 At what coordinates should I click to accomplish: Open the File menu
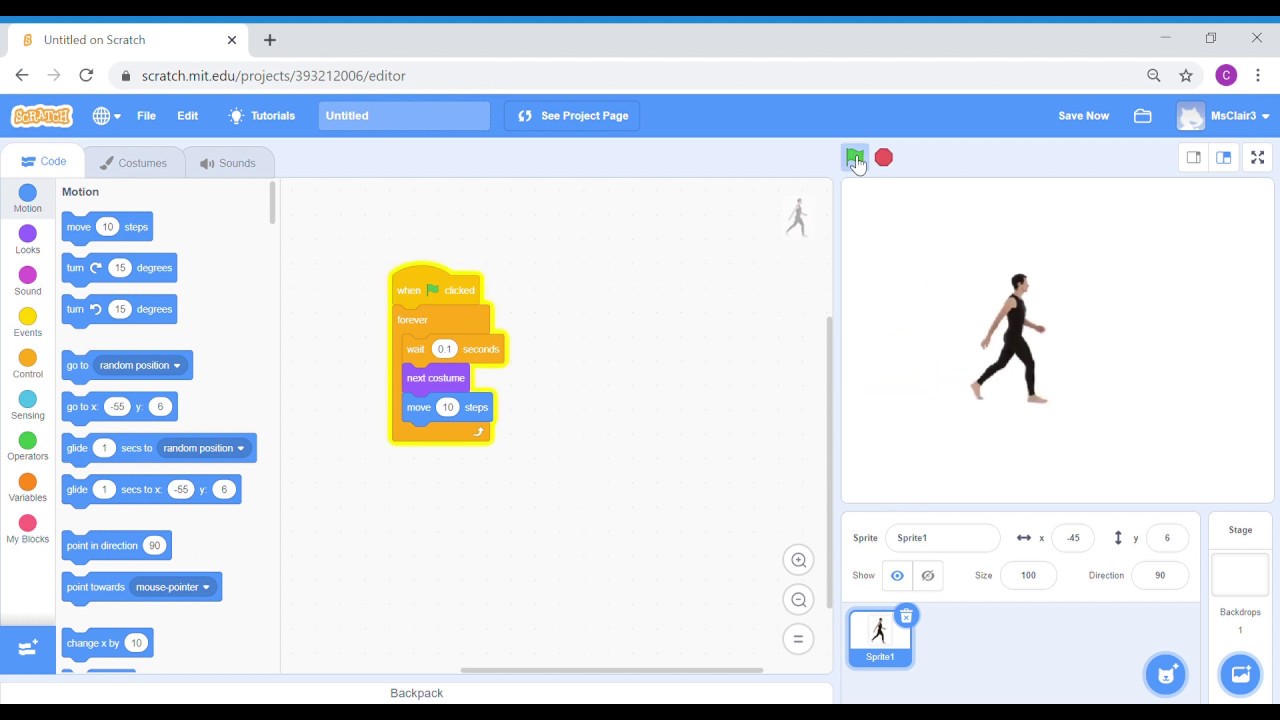pos(146,116)
